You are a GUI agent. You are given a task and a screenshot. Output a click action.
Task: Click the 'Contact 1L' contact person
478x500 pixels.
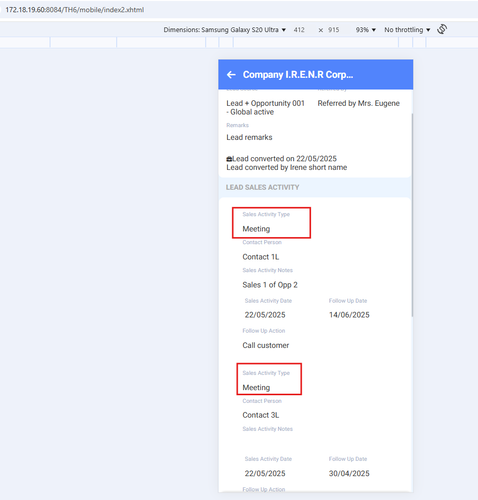point(261,257)
